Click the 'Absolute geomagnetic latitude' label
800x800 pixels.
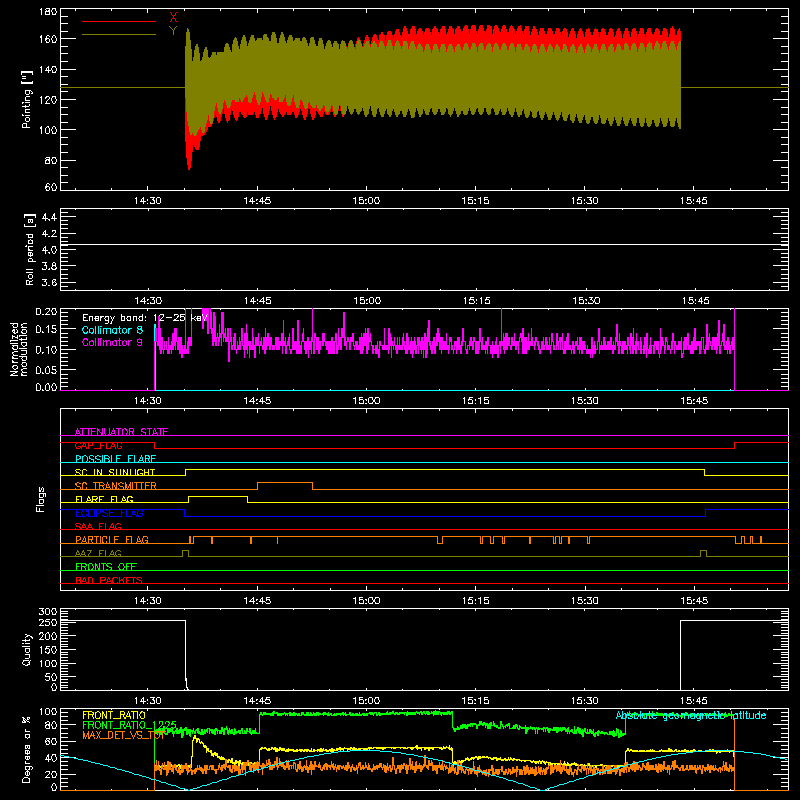691,715
